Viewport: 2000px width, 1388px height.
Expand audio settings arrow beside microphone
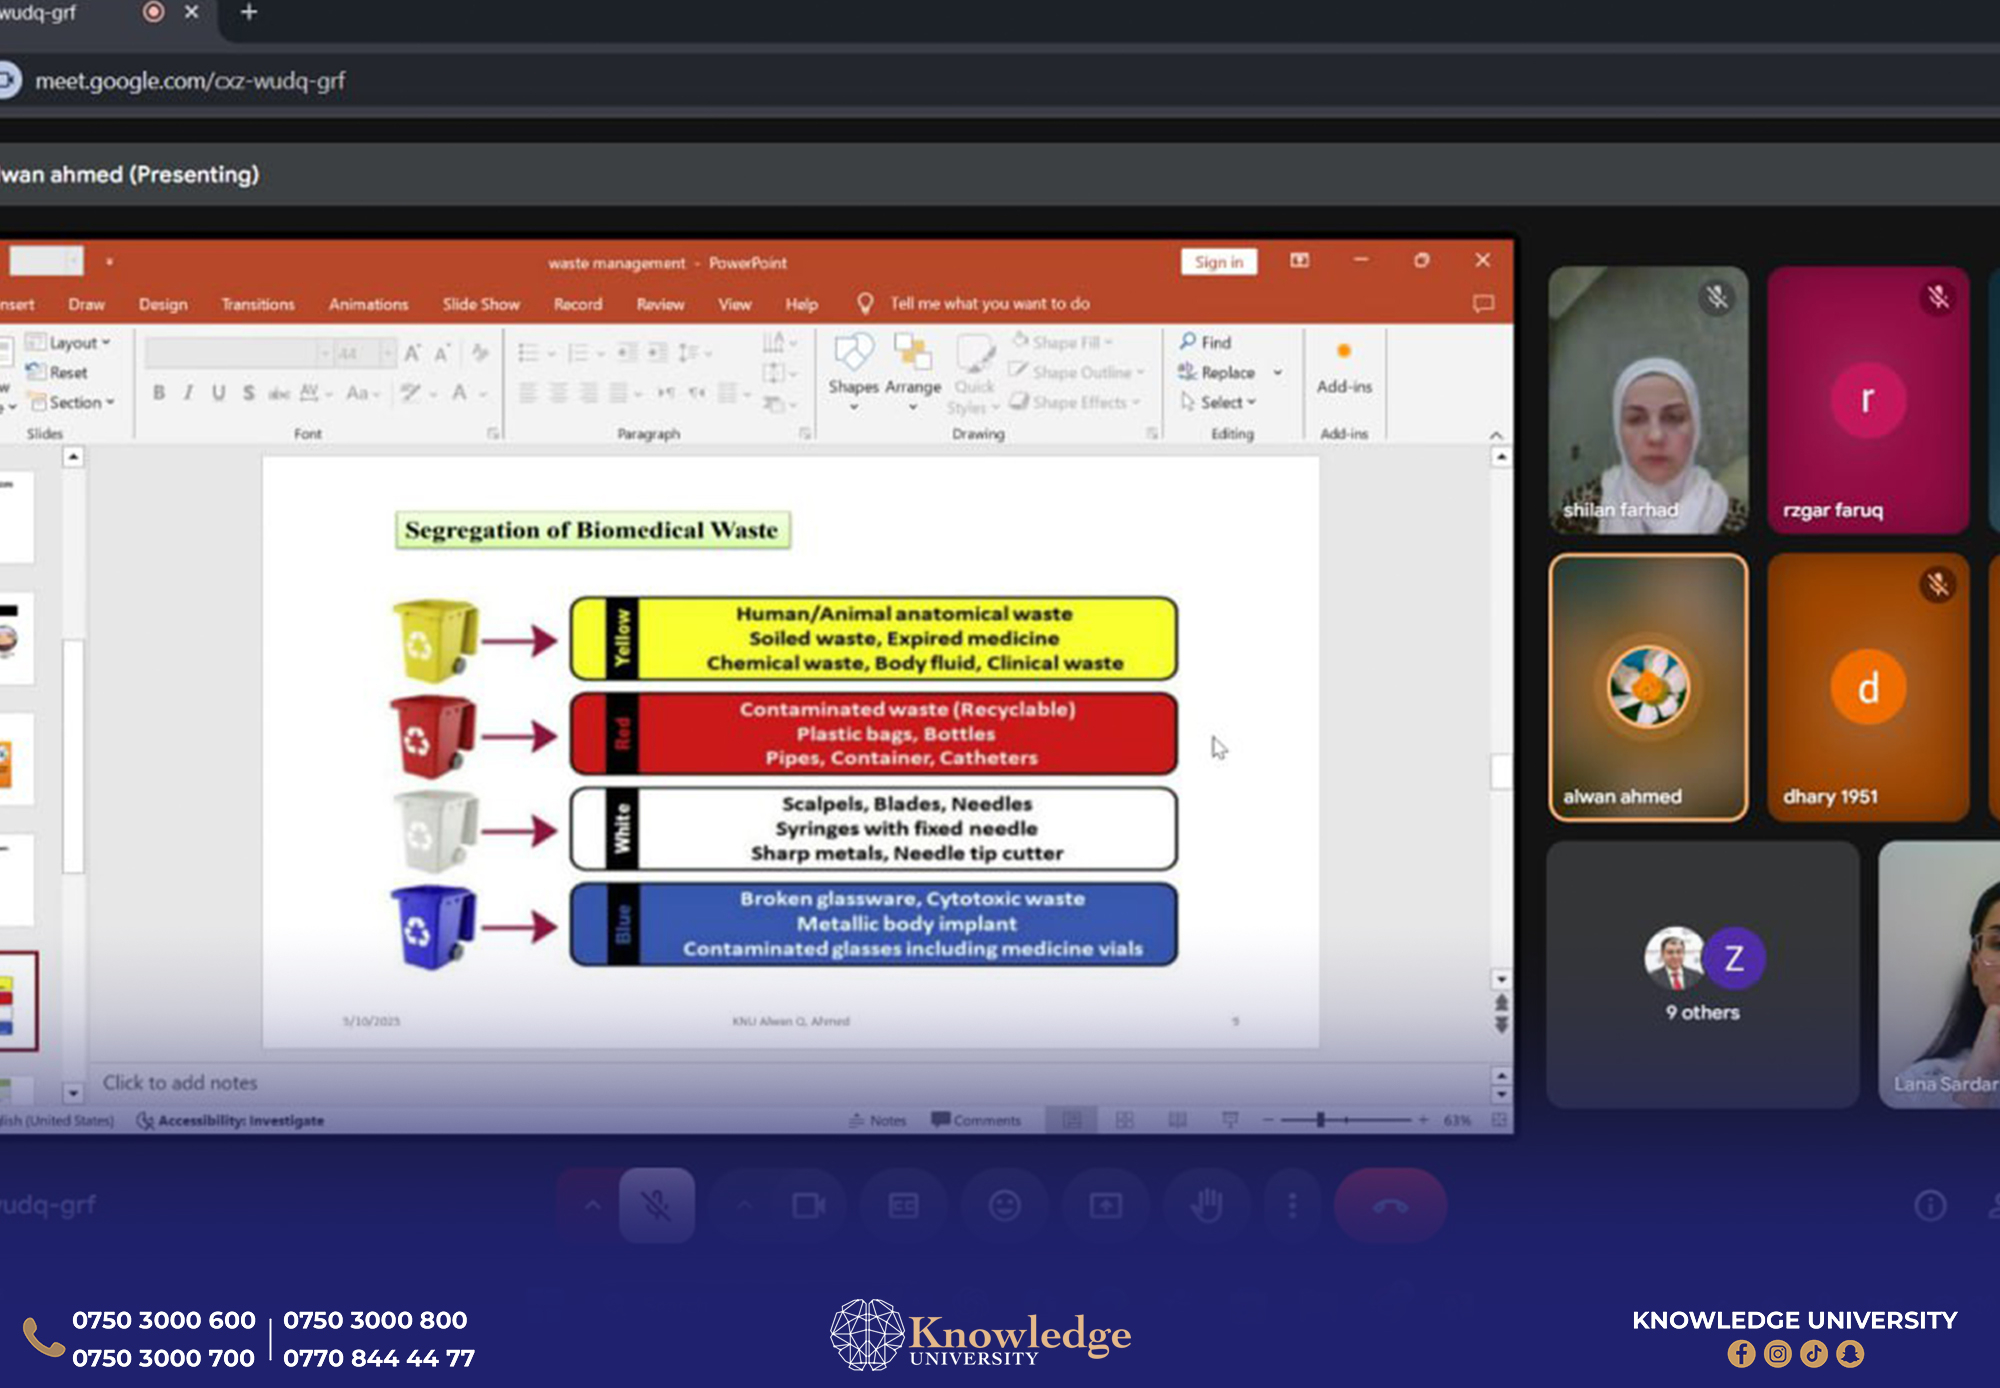point(592,1205)
